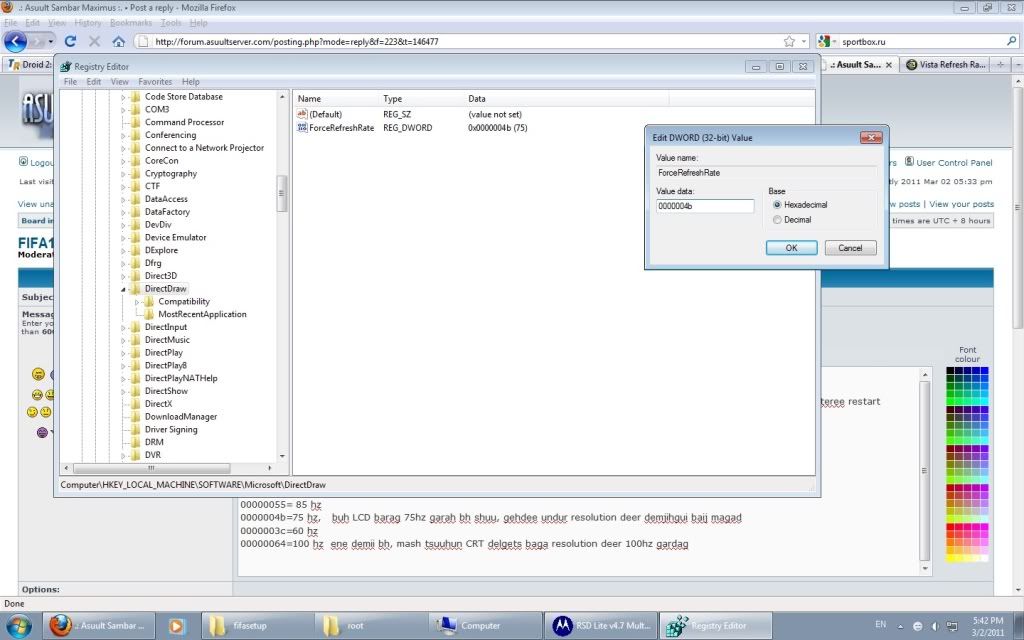The image size is (1024, 640).
Task: Pick the yellow swatch in font colour palette
Action: (951, 558)
